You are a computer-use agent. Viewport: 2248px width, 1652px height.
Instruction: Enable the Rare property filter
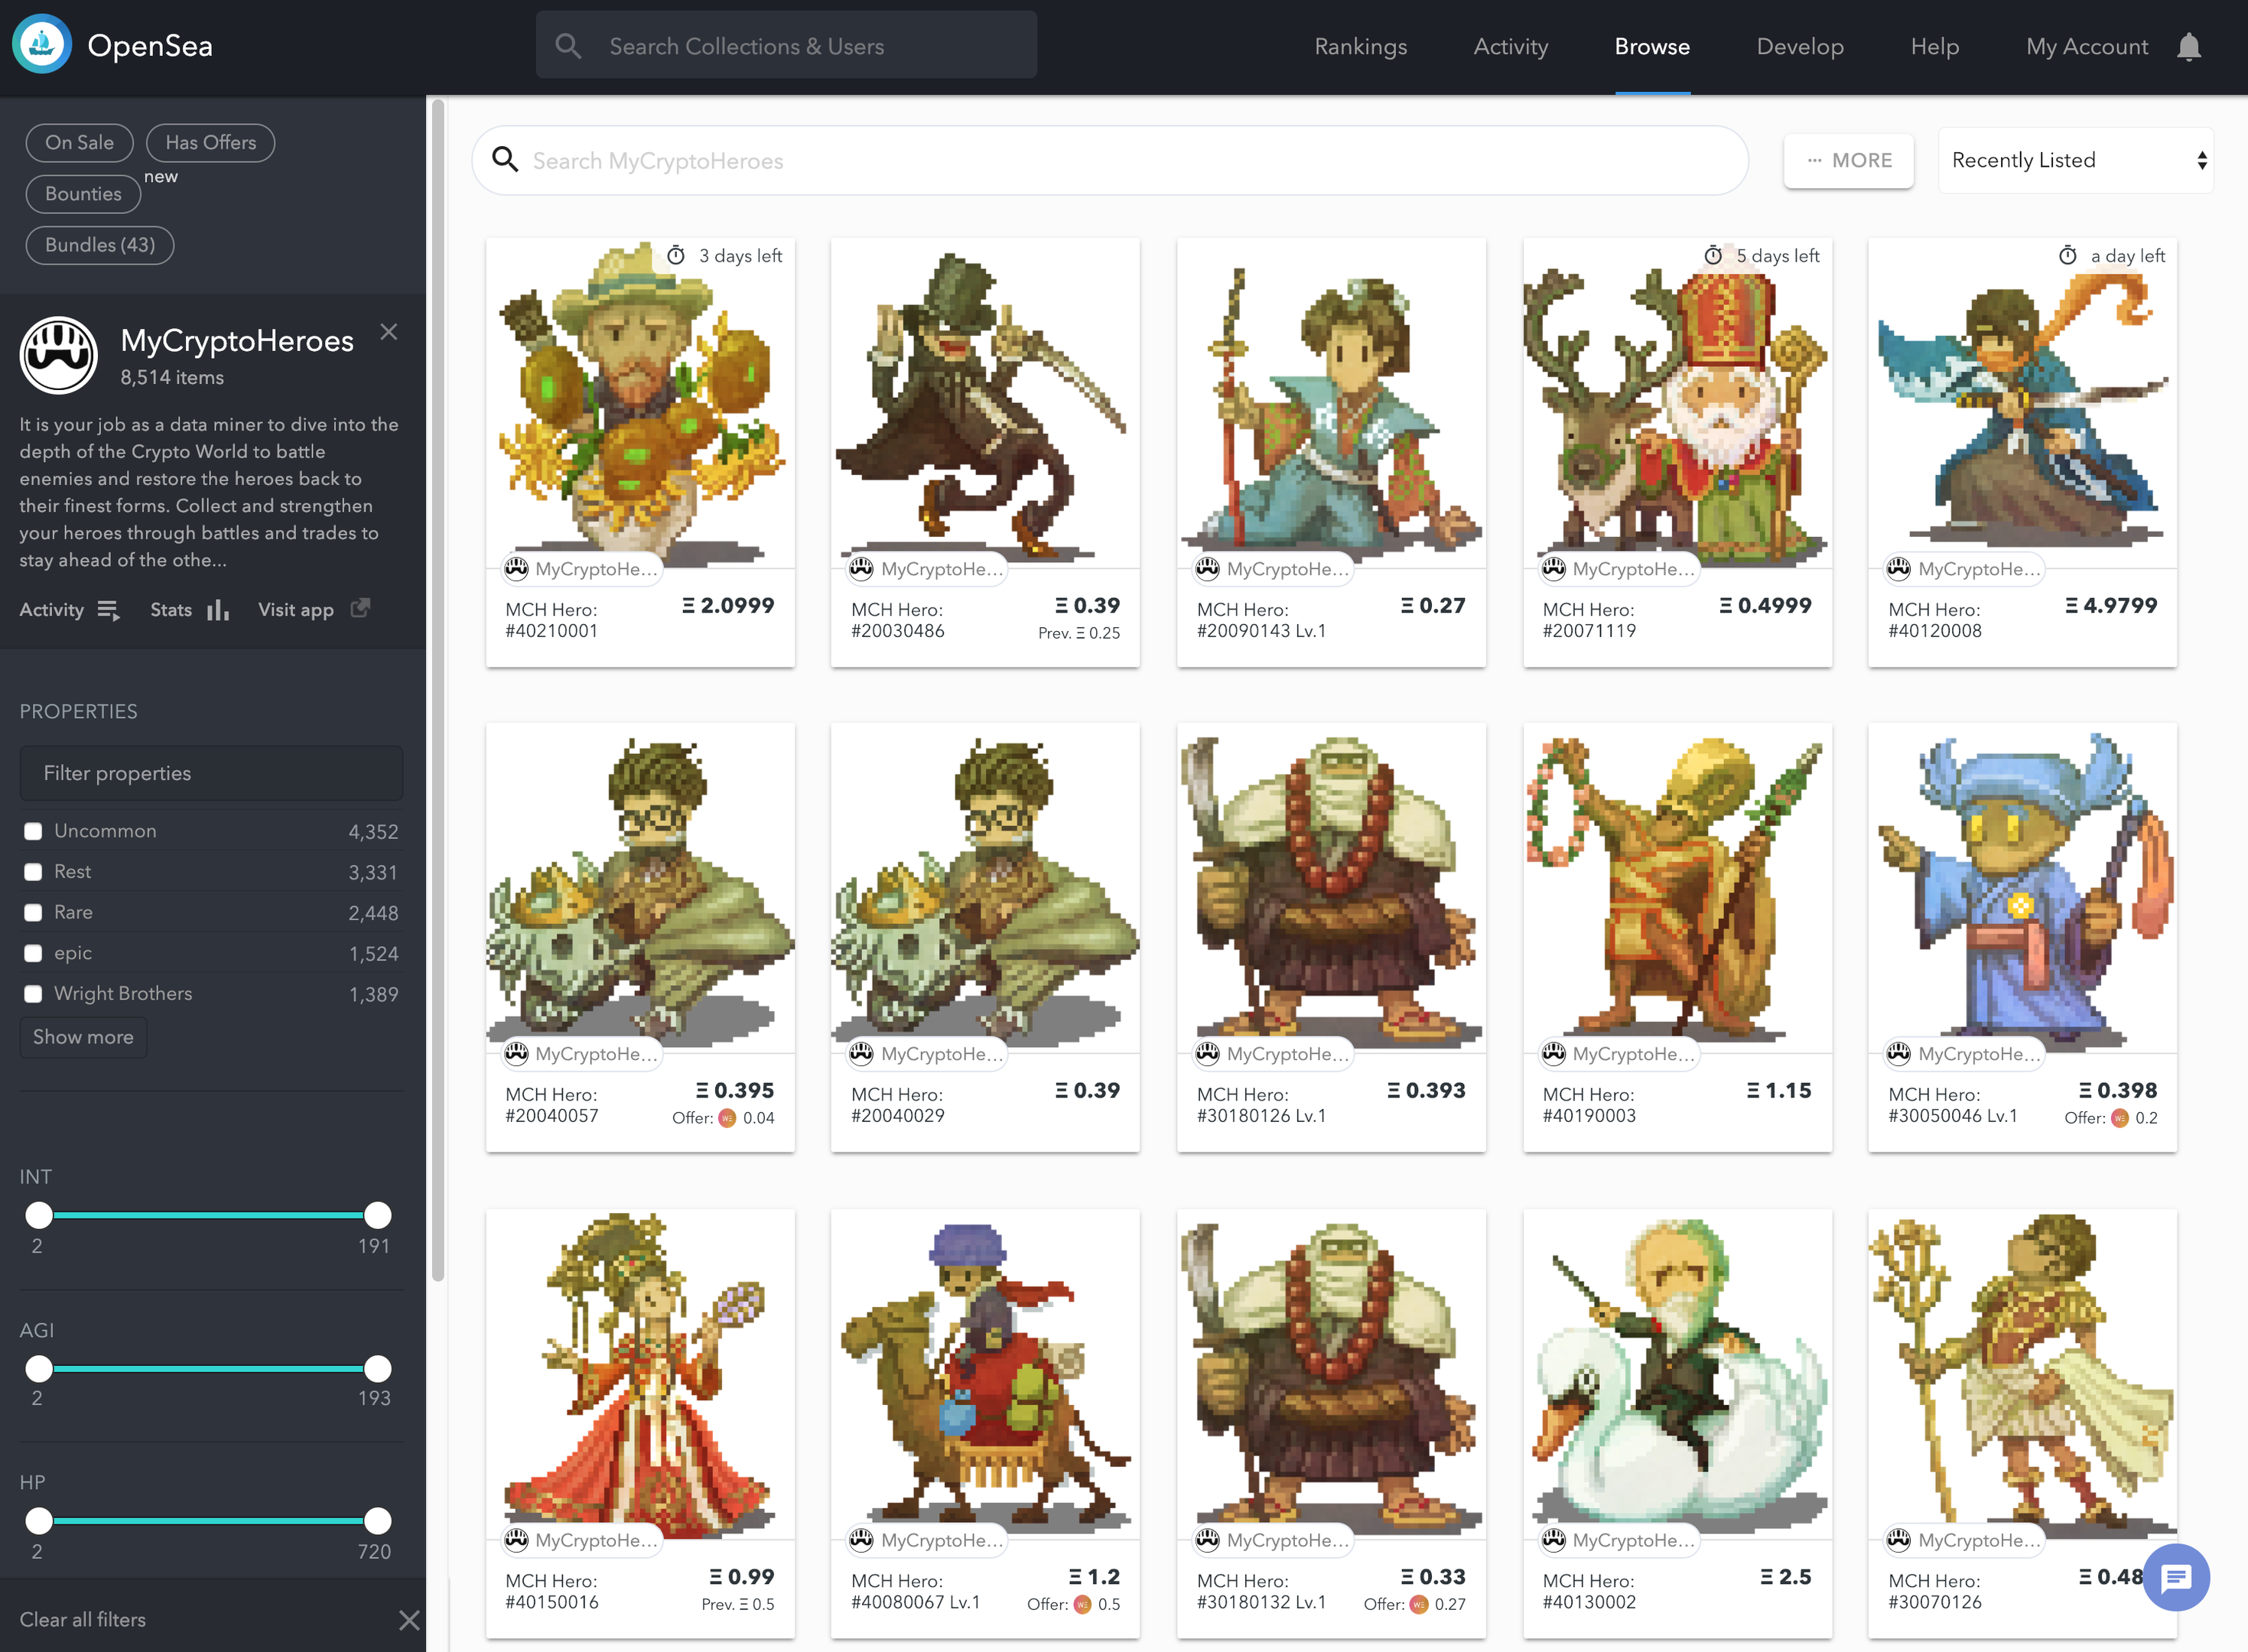point(33,912)
